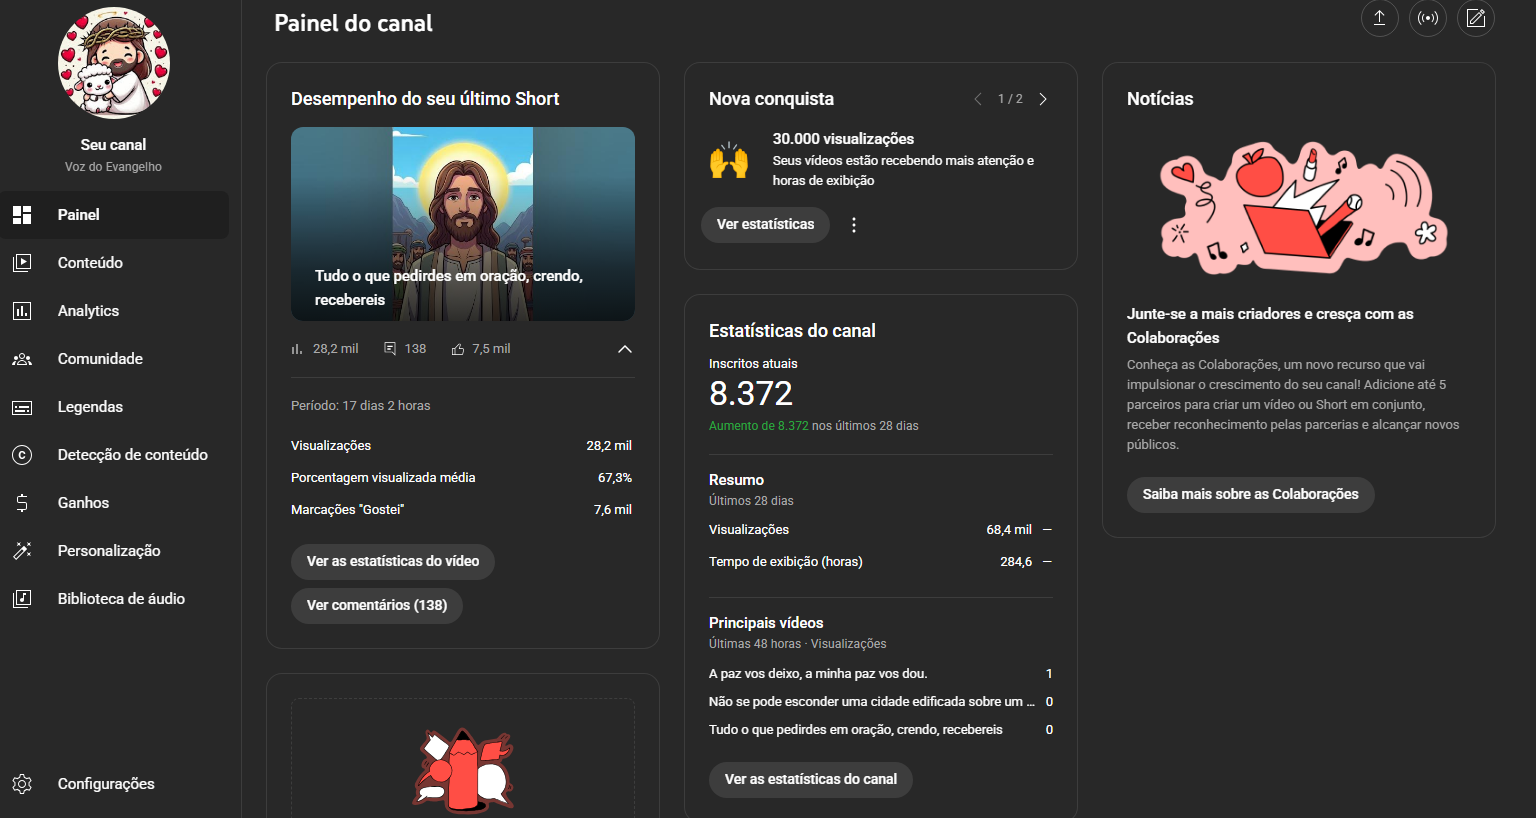
Task: Click the channel profile avatar
Action: 114,64
